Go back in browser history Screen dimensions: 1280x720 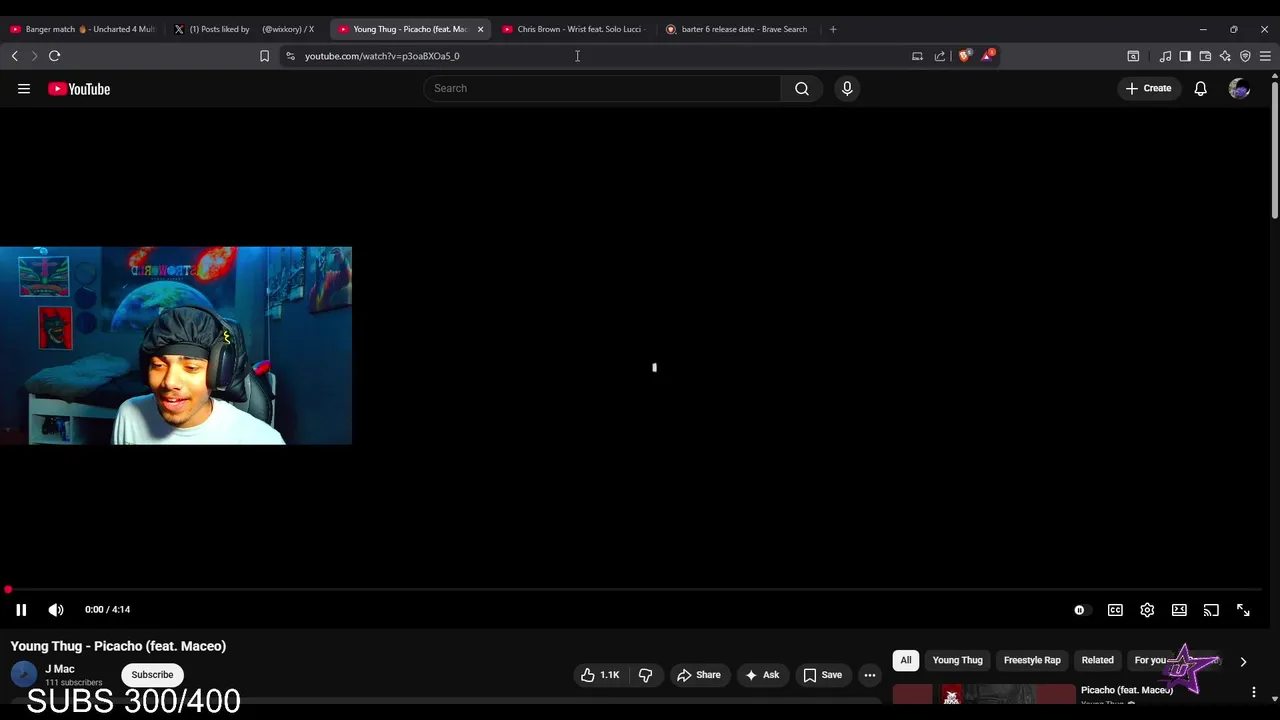click(x=14, y=56)
